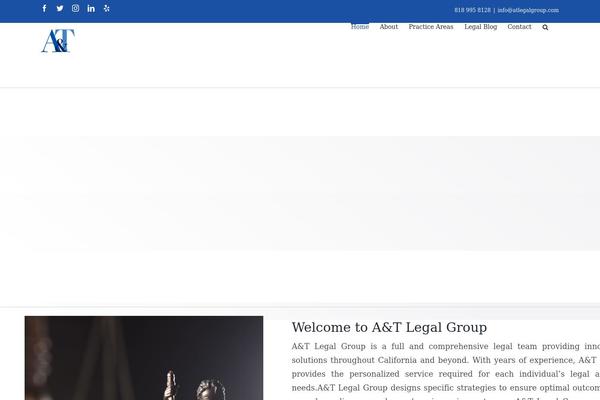
Task: Go to the Home menu item
Action: [360, 27]
